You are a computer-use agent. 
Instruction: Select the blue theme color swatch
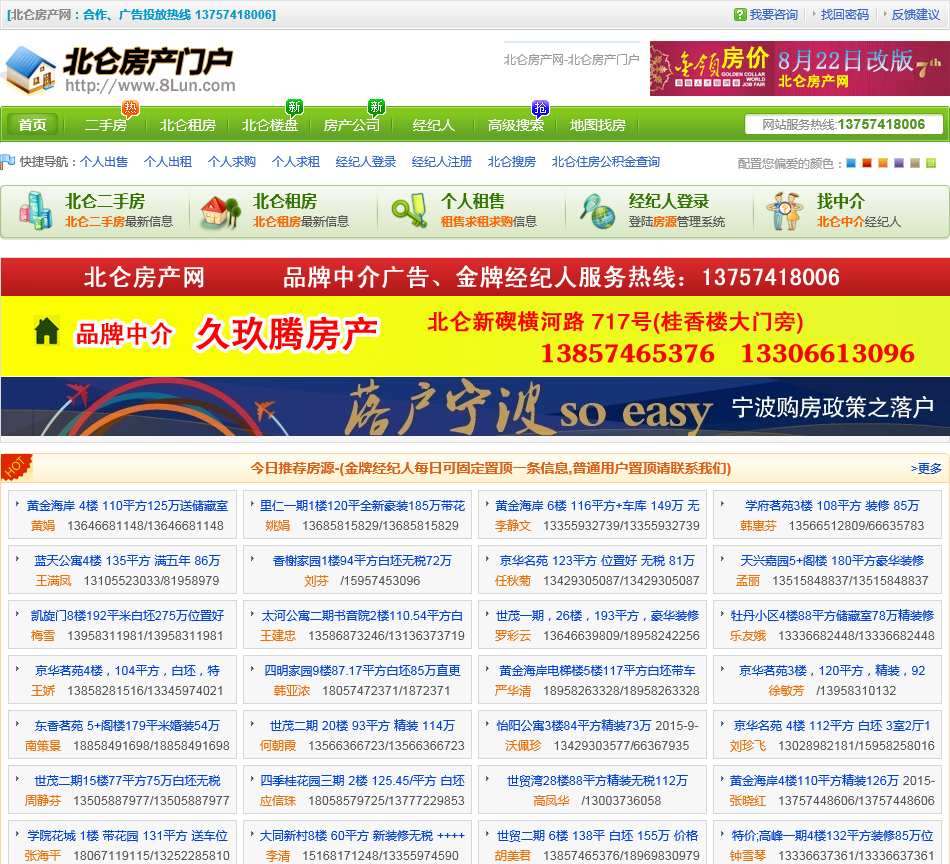coord(851,163)
